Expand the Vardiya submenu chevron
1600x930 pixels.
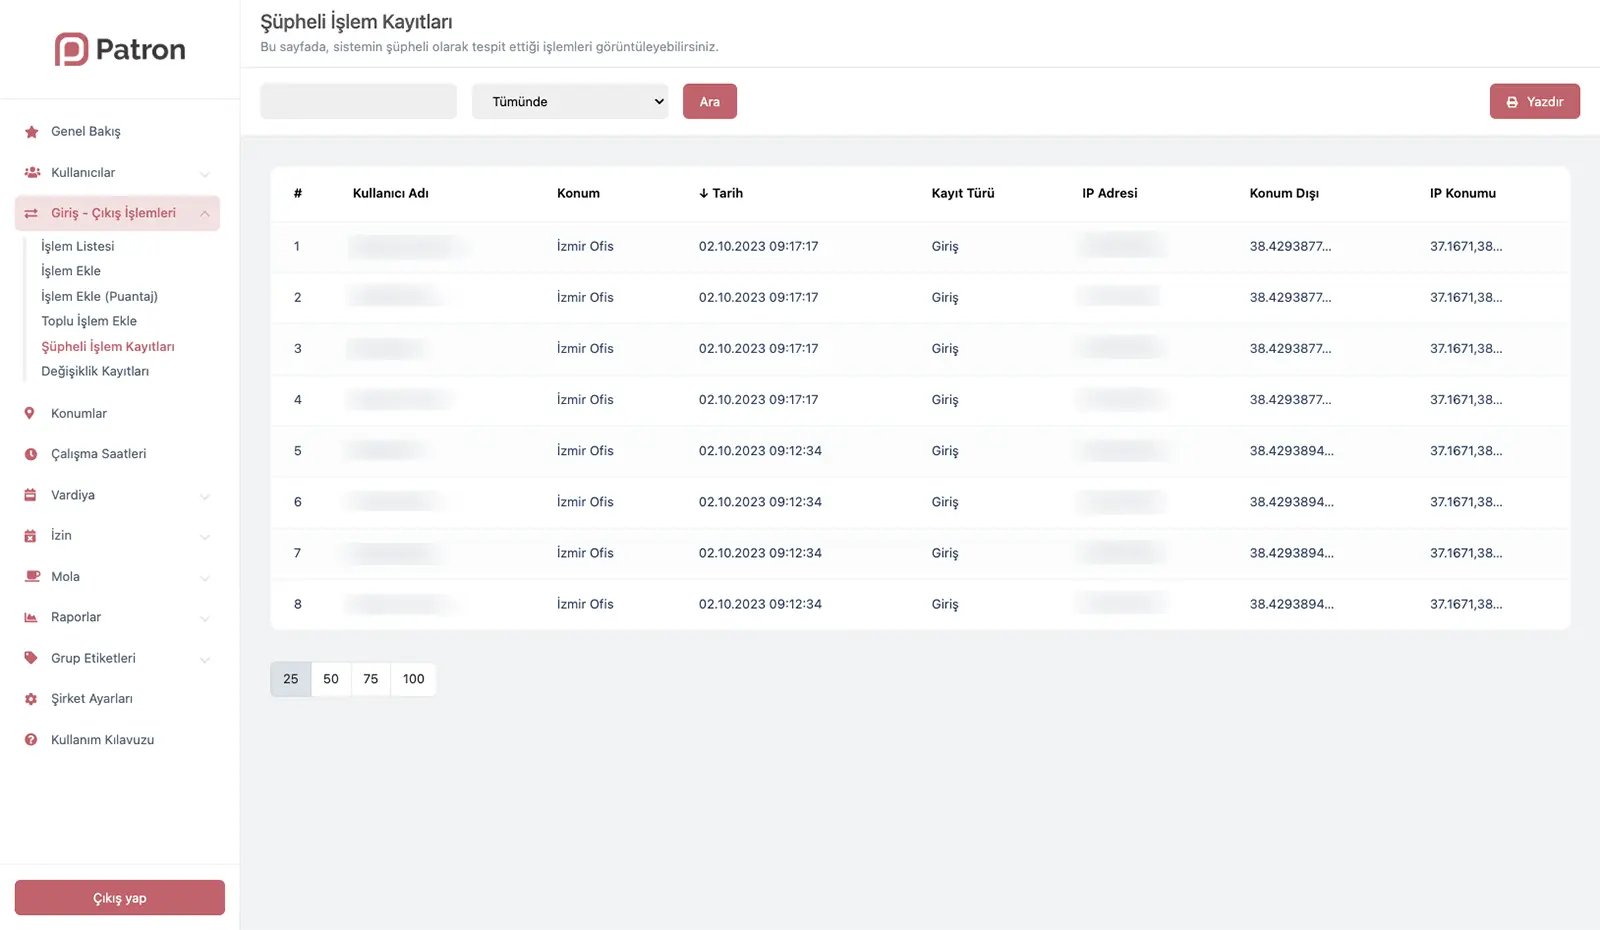coord(205,496)
